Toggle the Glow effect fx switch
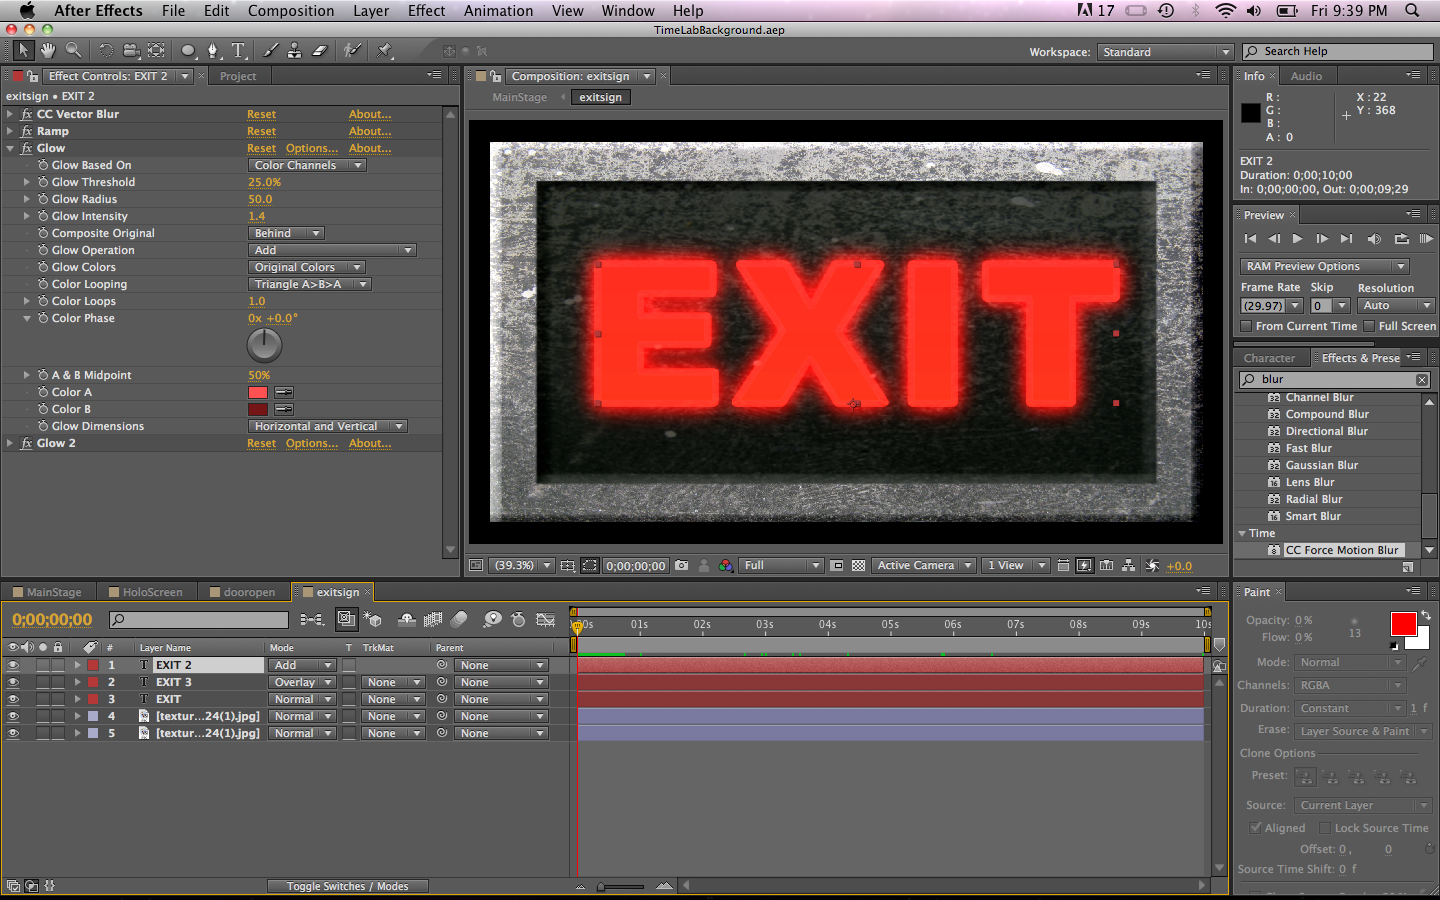Screen dimensions: 1440x900 click(x=27, y=148)
